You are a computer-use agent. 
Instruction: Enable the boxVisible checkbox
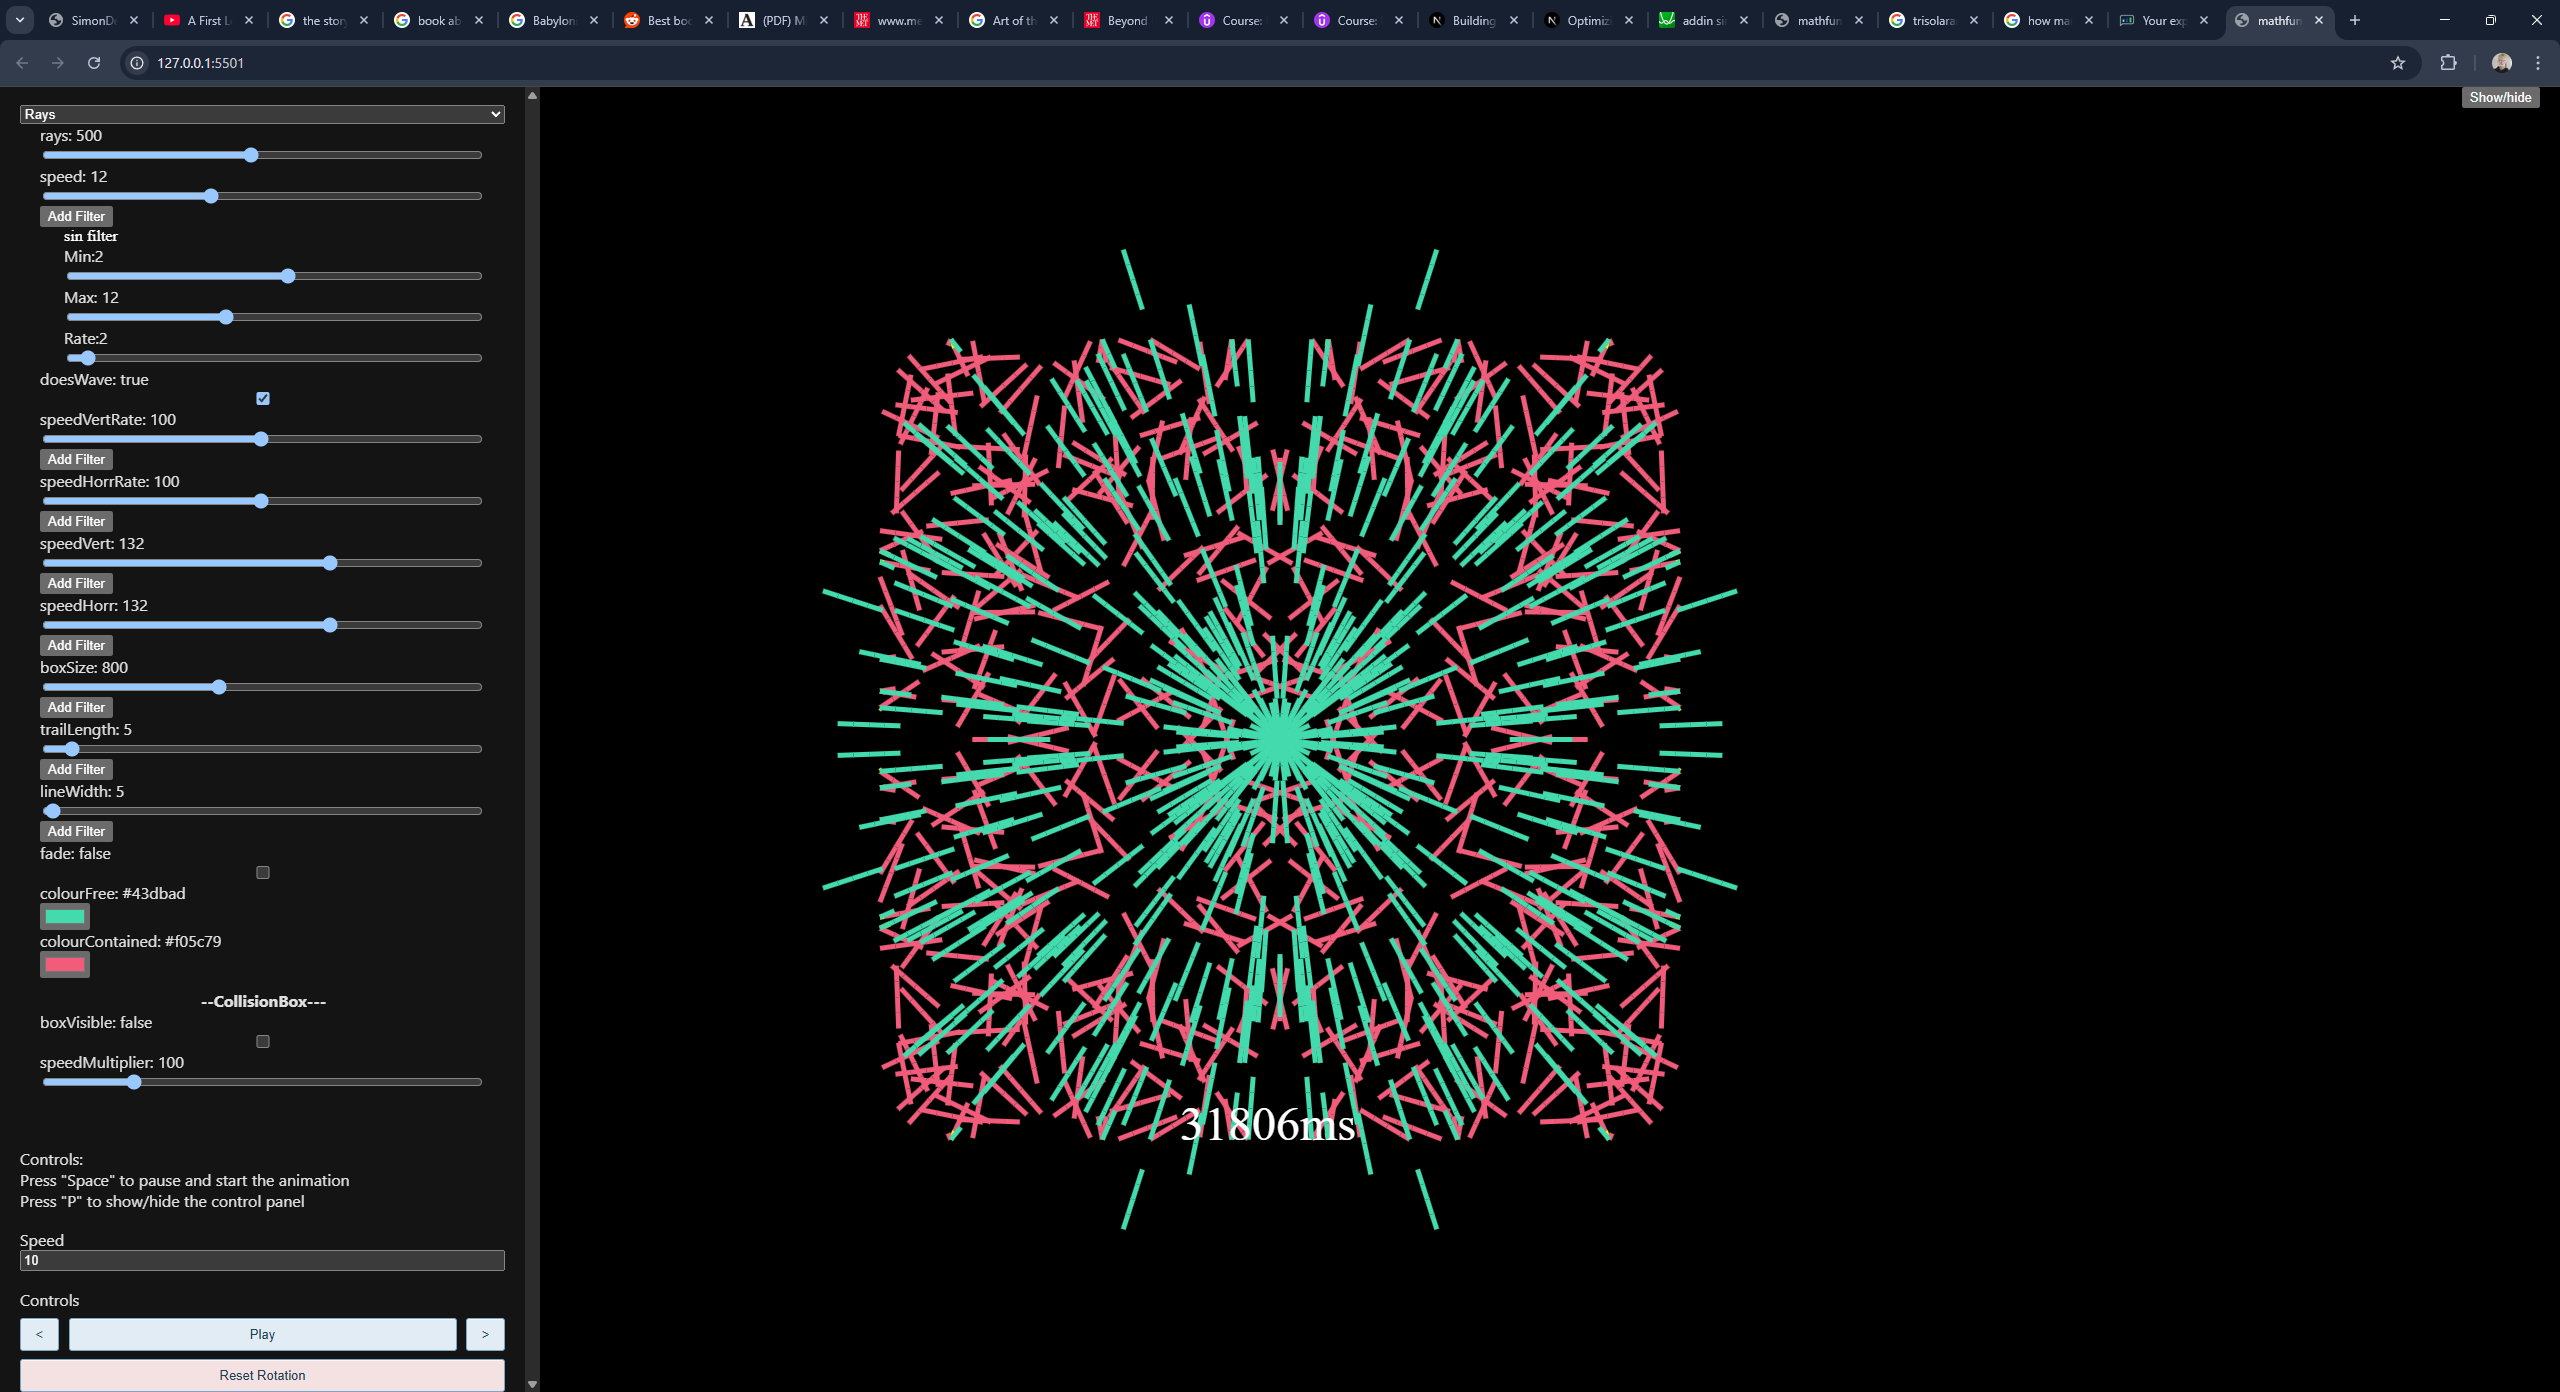coord(263,1042)
